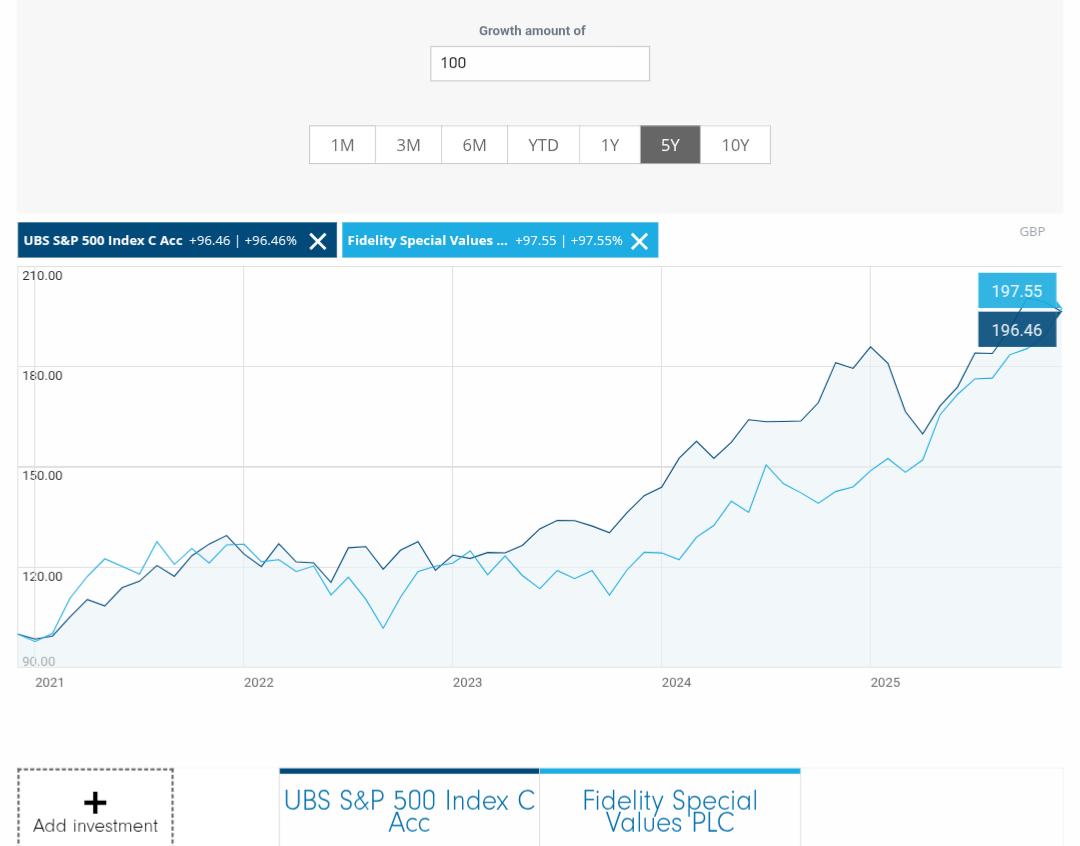Click the GBP currency label
This screenshot has width=1080, height=846.
(x=1032, y=231)
